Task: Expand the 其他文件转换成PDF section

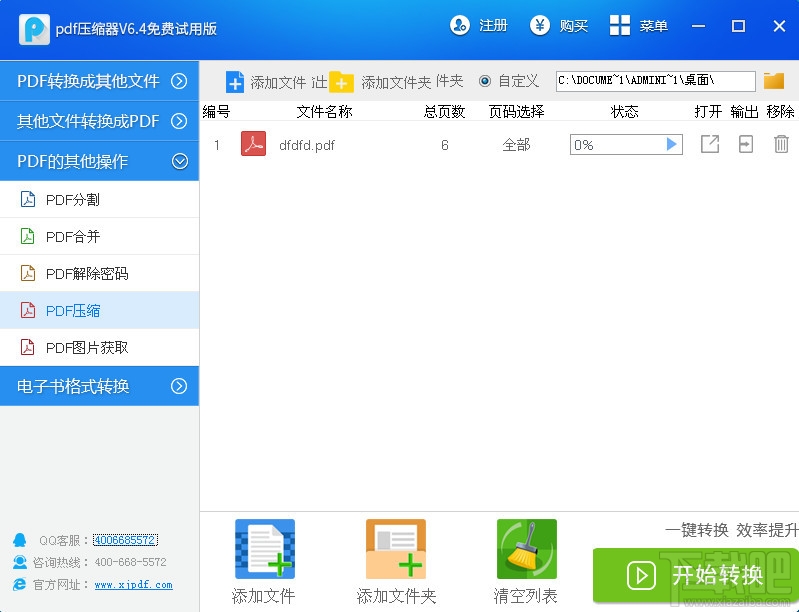Action: 99,121
